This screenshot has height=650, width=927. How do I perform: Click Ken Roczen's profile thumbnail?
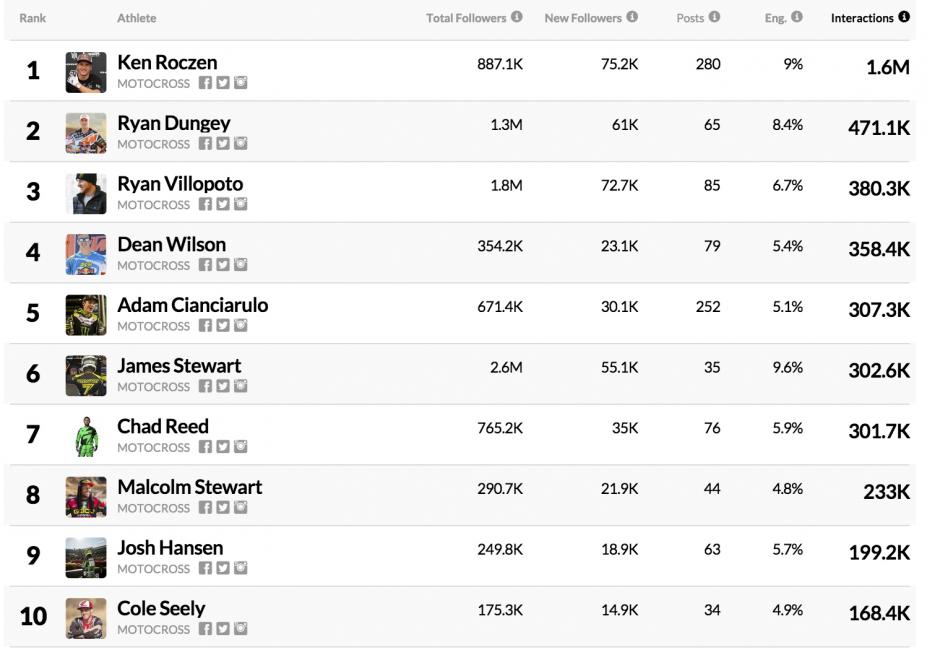[x=86, y=72]
